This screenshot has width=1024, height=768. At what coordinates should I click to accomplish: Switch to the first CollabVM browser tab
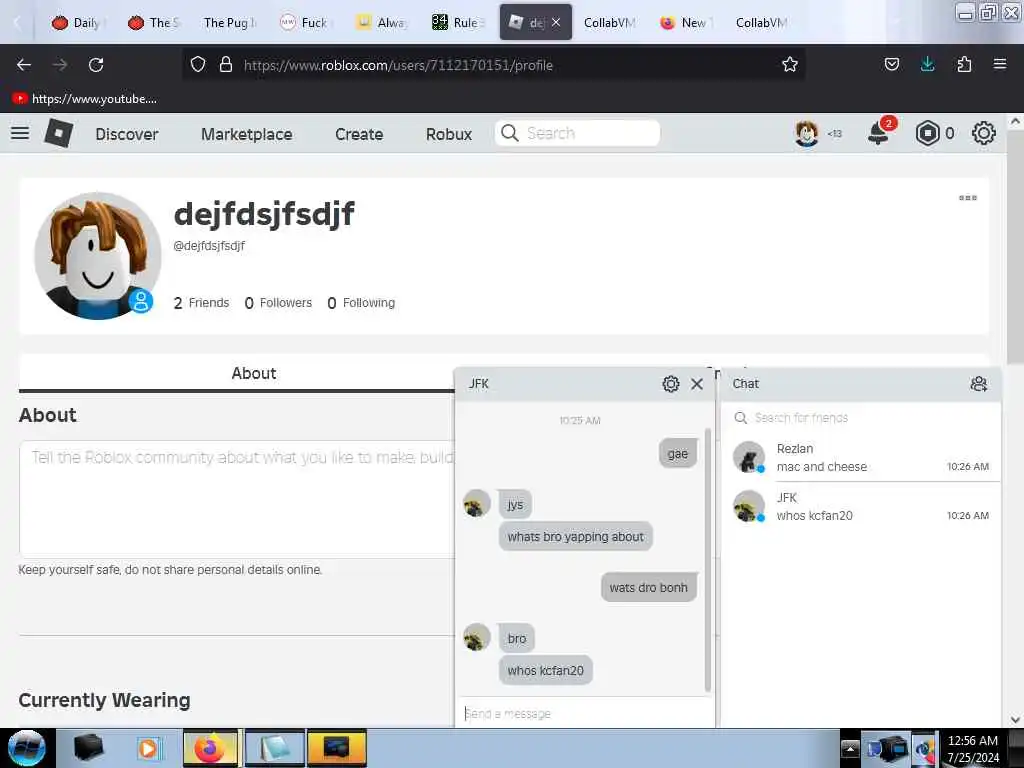tap(609, 22)
